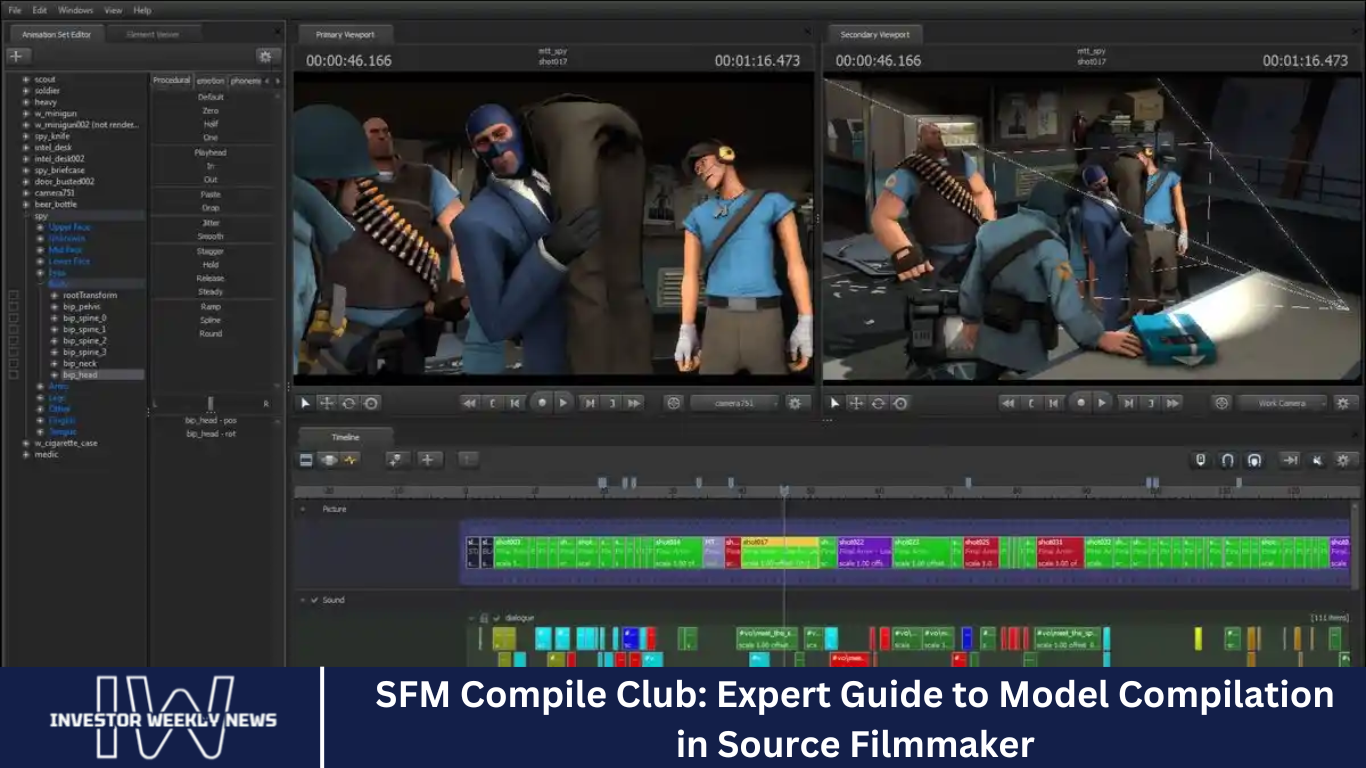Toggle the framed magnet snap icon
Image resolution: width=1366 pixels, height=768 pixels.
[x=1254, y=460]
